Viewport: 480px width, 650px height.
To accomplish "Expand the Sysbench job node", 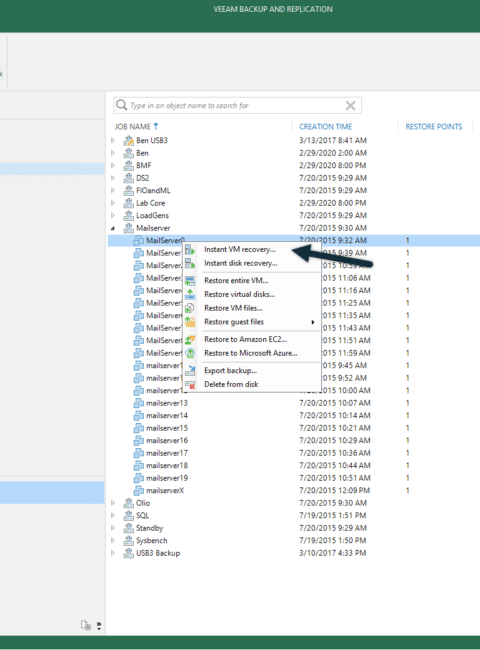I will pos(113,541).
